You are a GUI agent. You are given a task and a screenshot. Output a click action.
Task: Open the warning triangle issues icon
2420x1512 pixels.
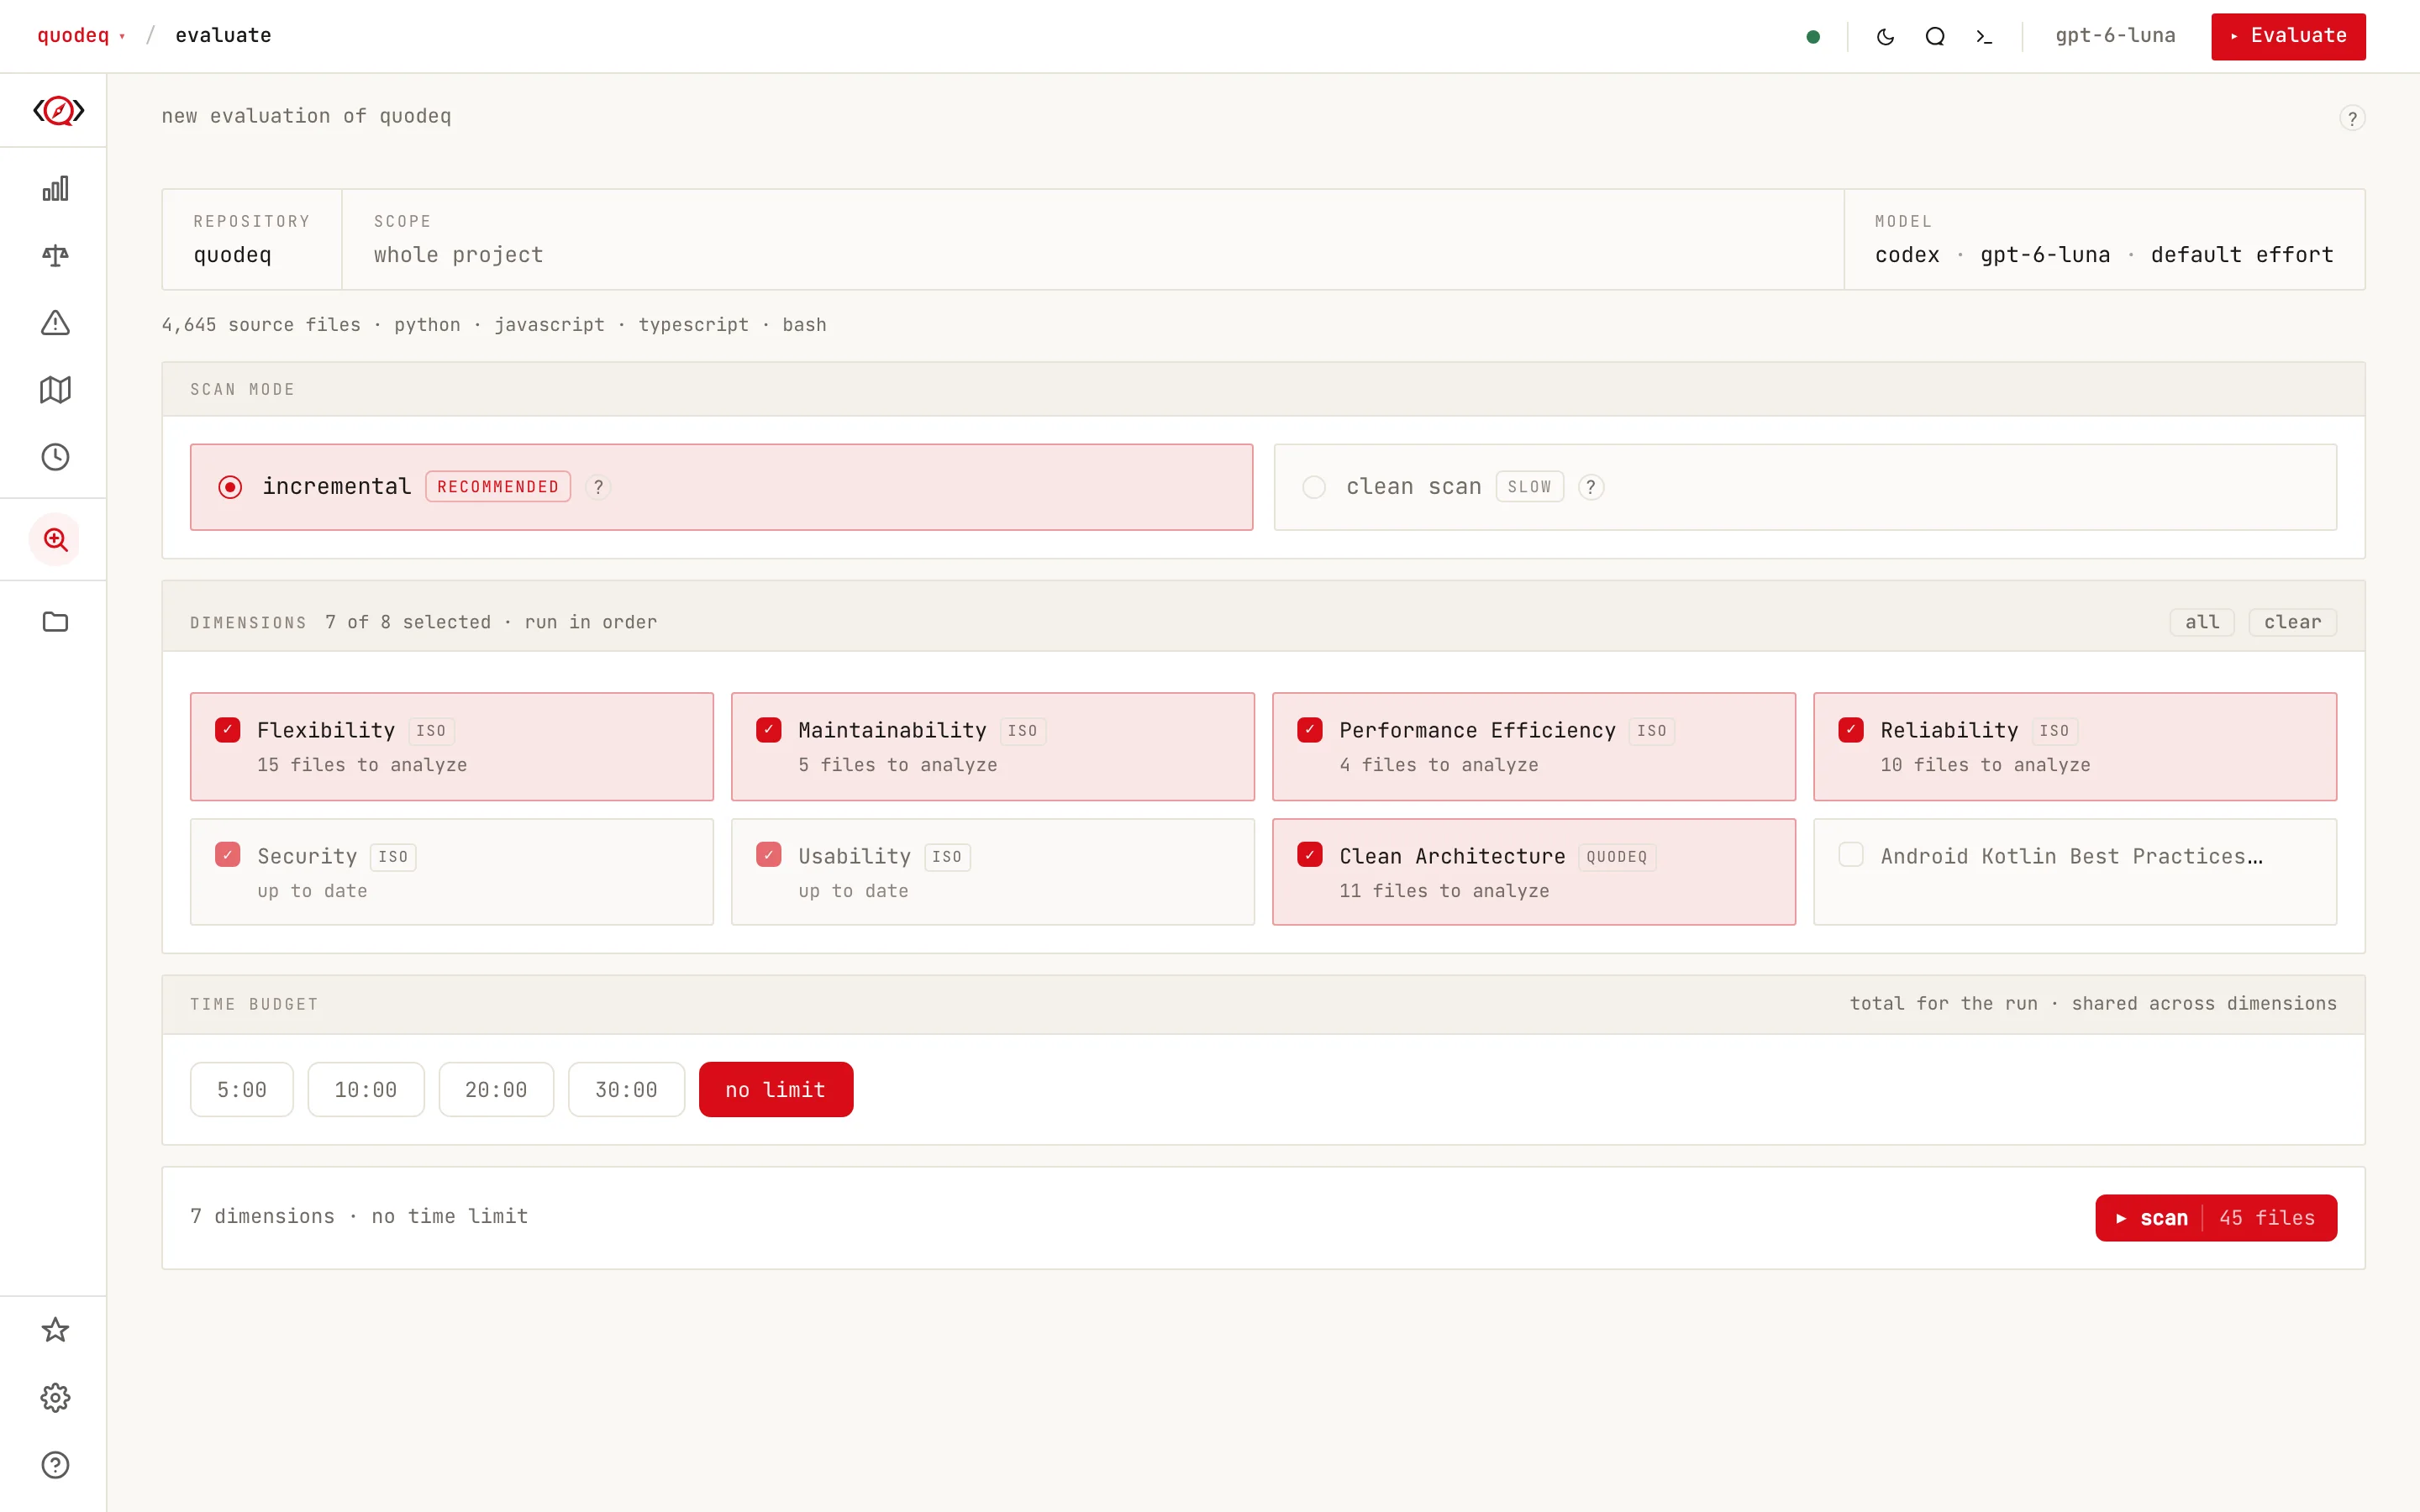pyautogui.click(x=55, y=323)
